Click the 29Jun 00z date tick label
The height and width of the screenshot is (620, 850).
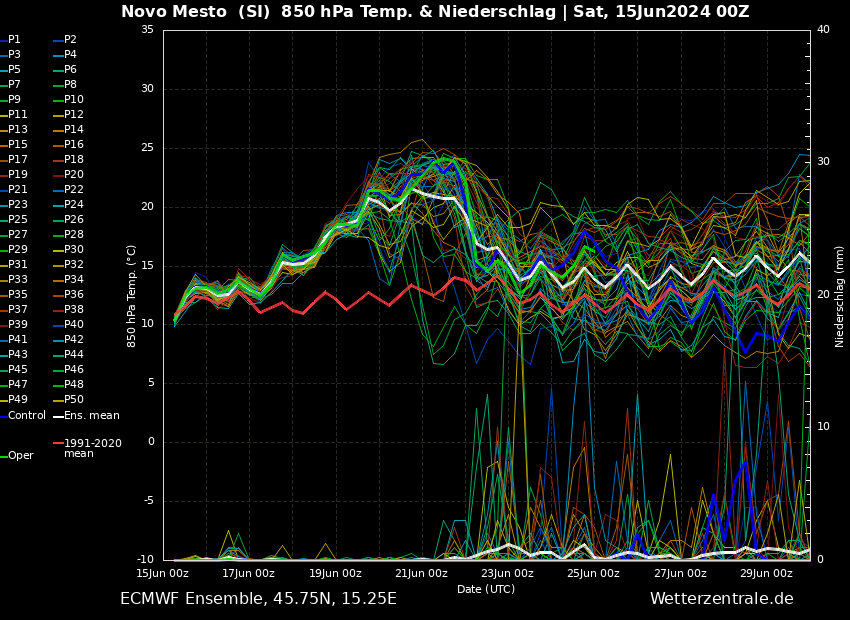[766, 574]
